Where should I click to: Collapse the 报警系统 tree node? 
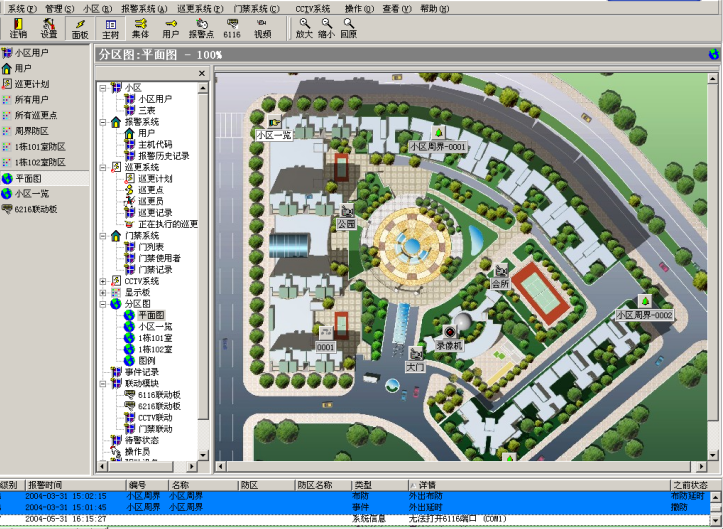[x=103, y=122]
